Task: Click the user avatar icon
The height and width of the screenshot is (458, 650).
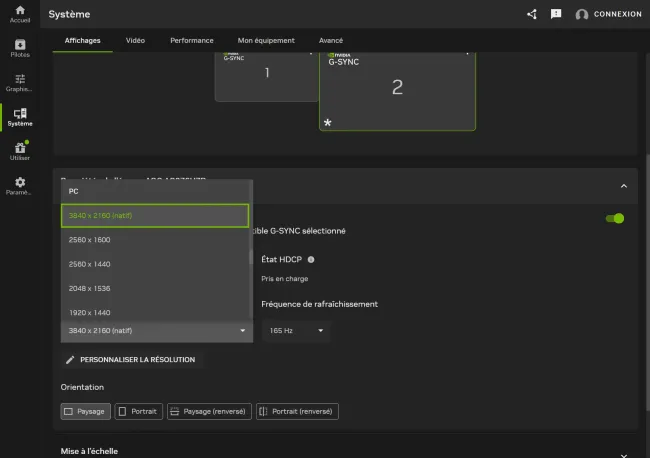Action: [582, 15]
